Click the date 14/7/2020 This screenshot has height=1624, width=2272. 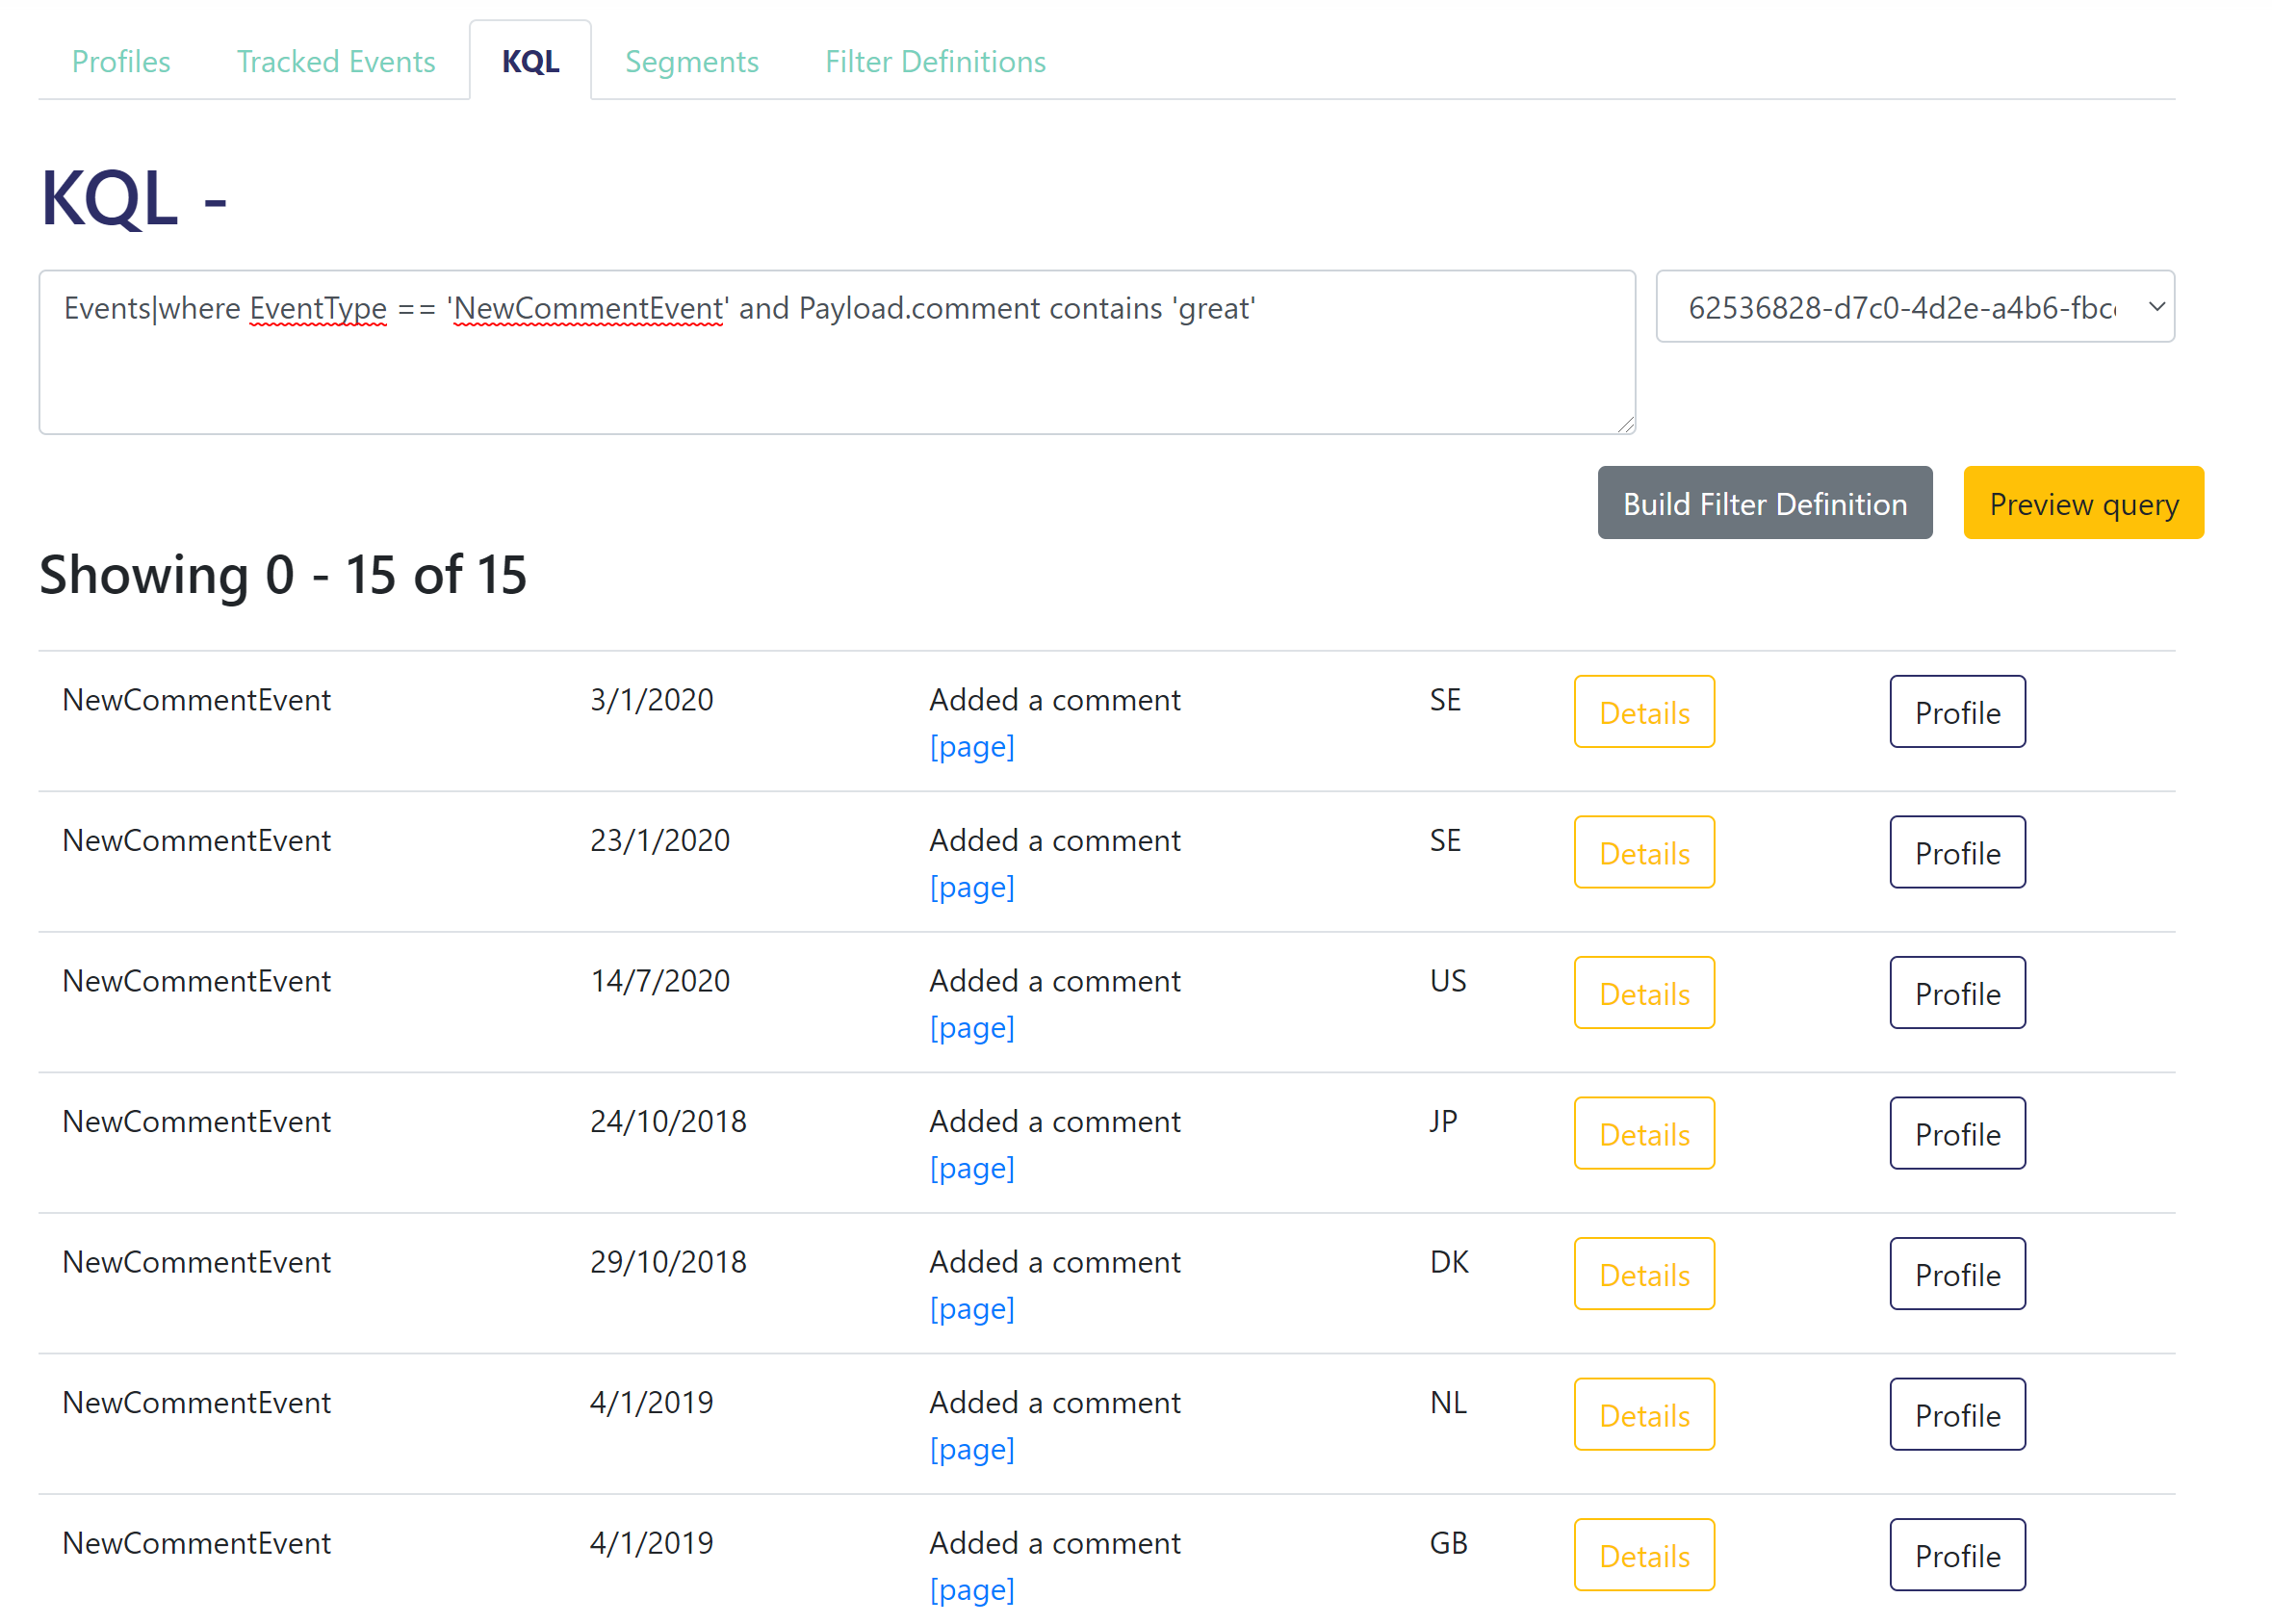[x=660, y=981]
